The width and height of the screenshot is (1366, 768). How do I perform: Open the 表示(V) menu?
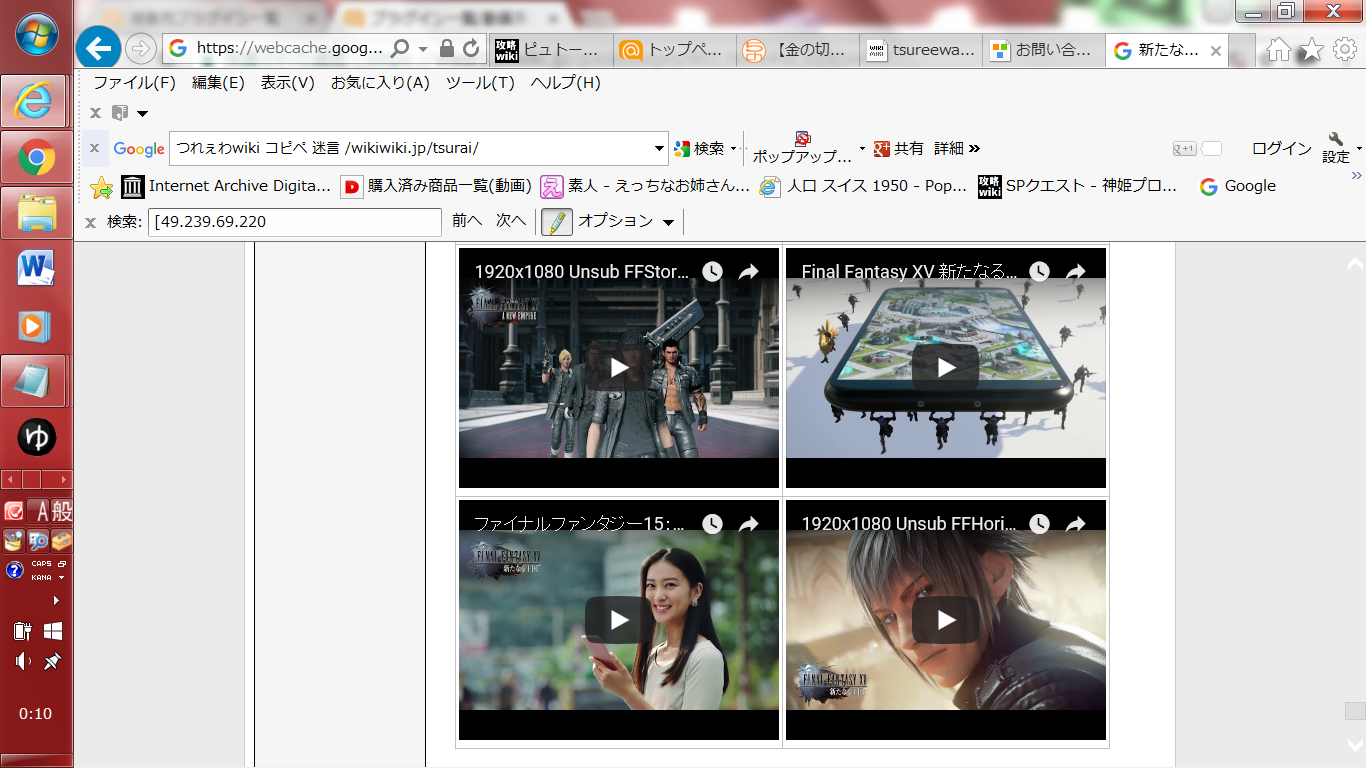287,83
